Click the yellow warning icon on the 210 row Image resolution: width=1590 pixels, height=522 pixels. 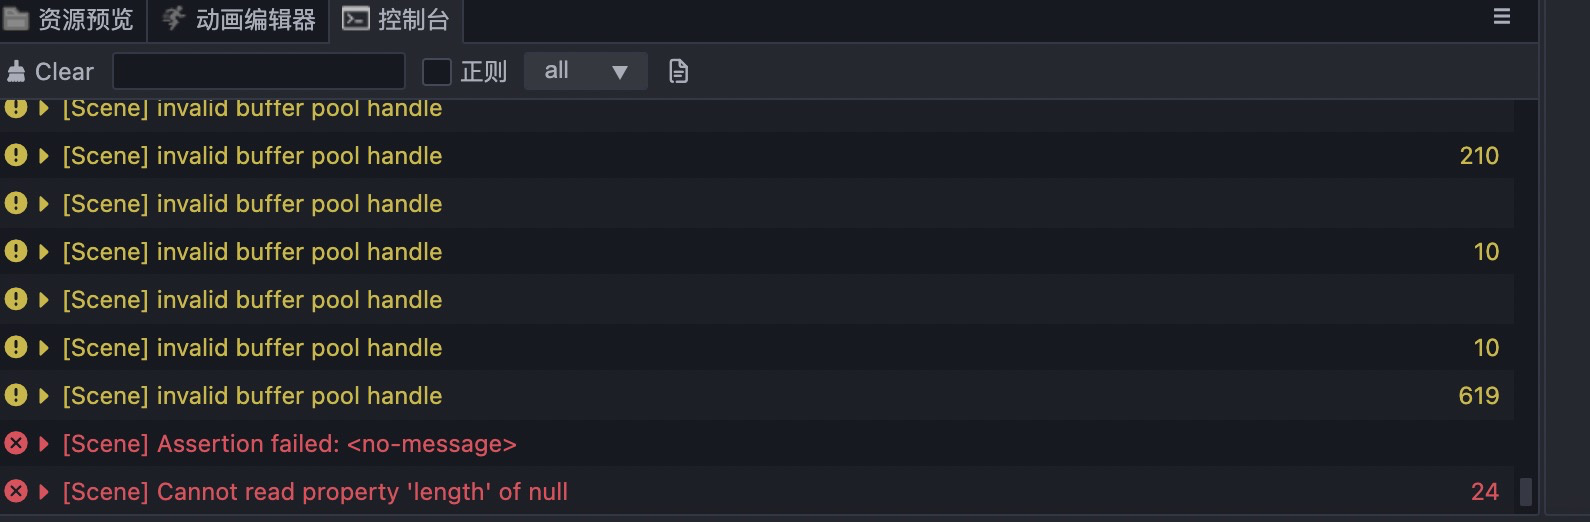16,155
